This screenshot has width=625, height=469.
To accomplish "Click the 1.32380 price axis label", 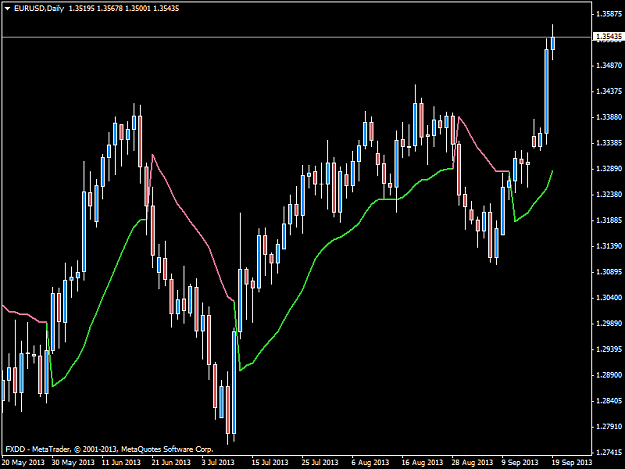I will tap(609, 194).
